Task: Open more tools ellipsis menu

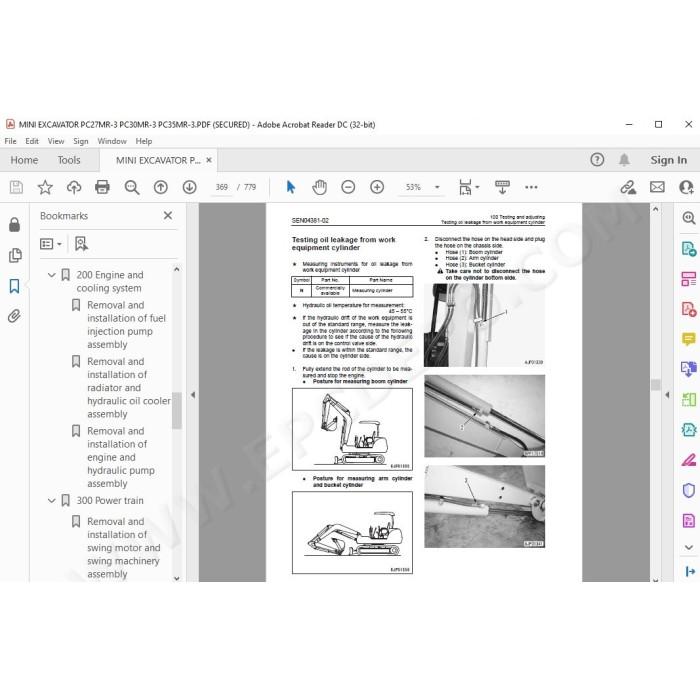Action: (x=531, y=187)
